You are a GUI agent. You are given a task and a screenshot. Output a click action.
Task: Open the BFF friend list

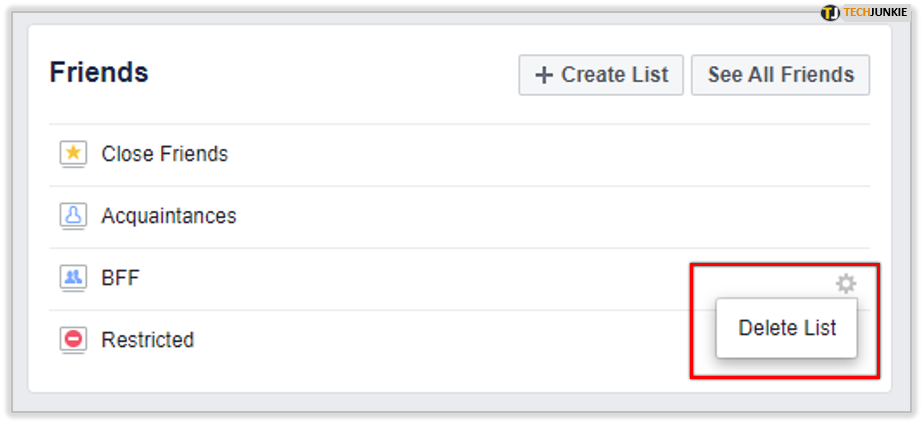point(120,278)
